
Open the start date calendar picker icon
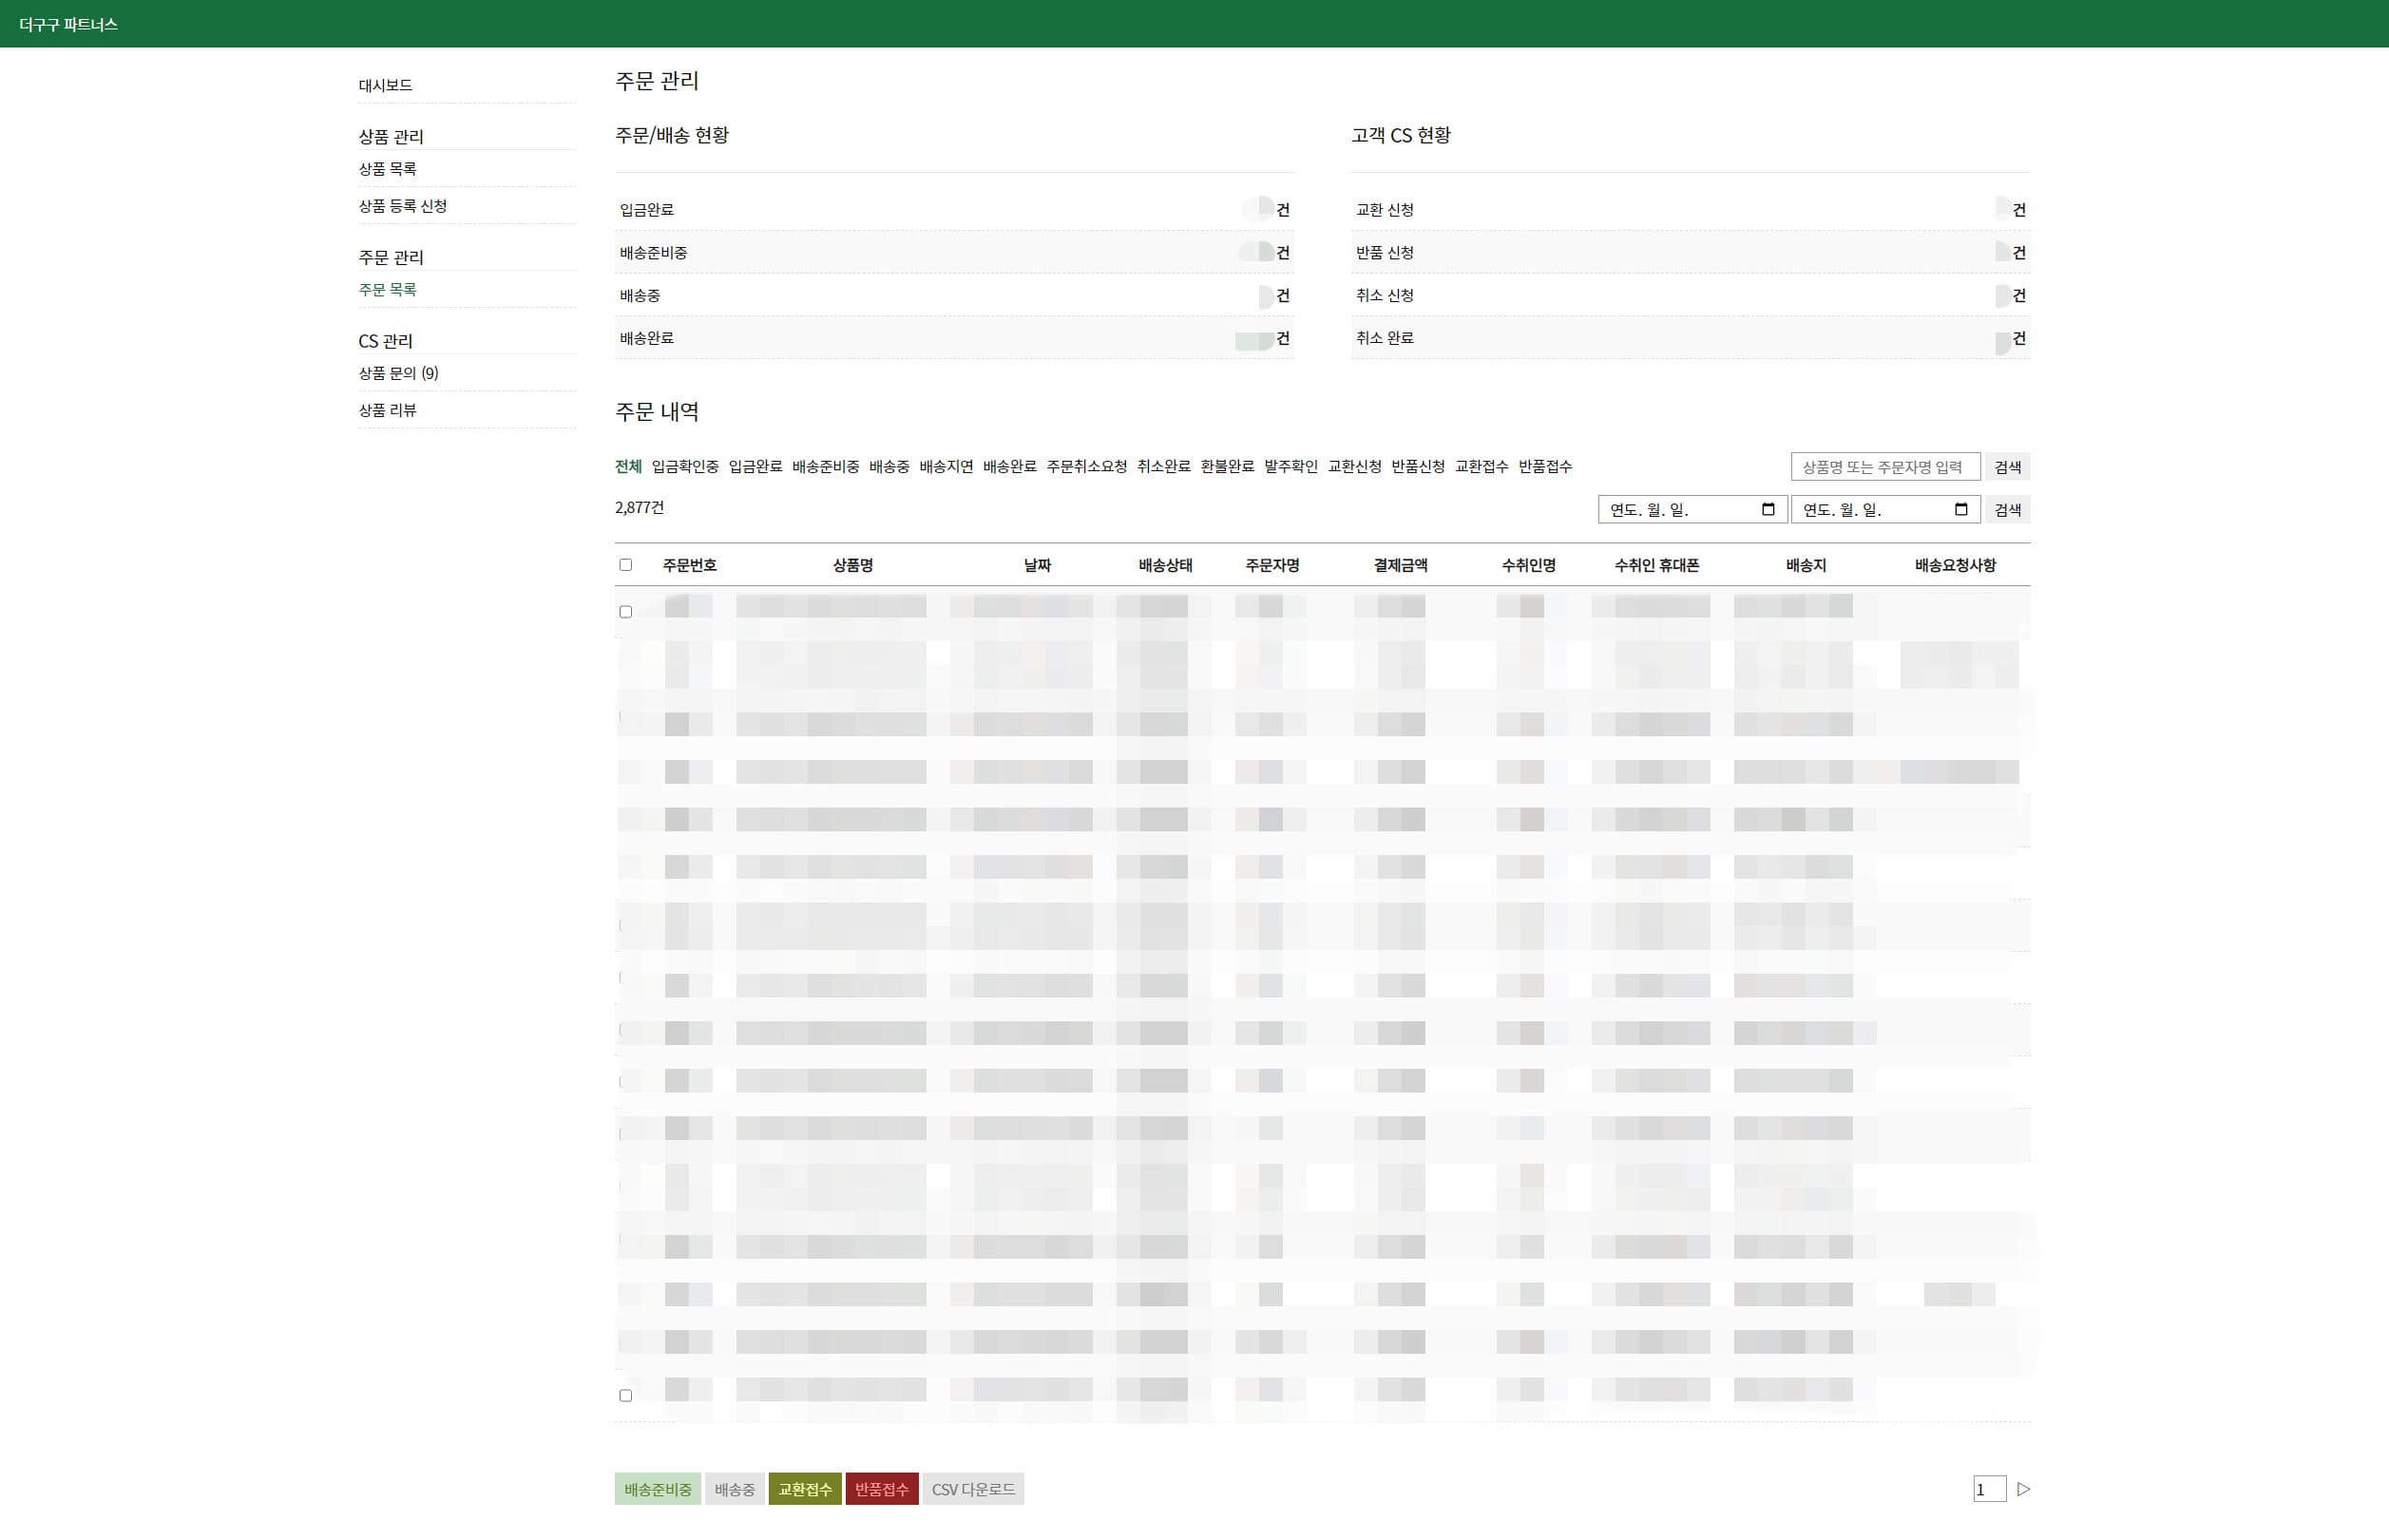tap(1767, 510)
